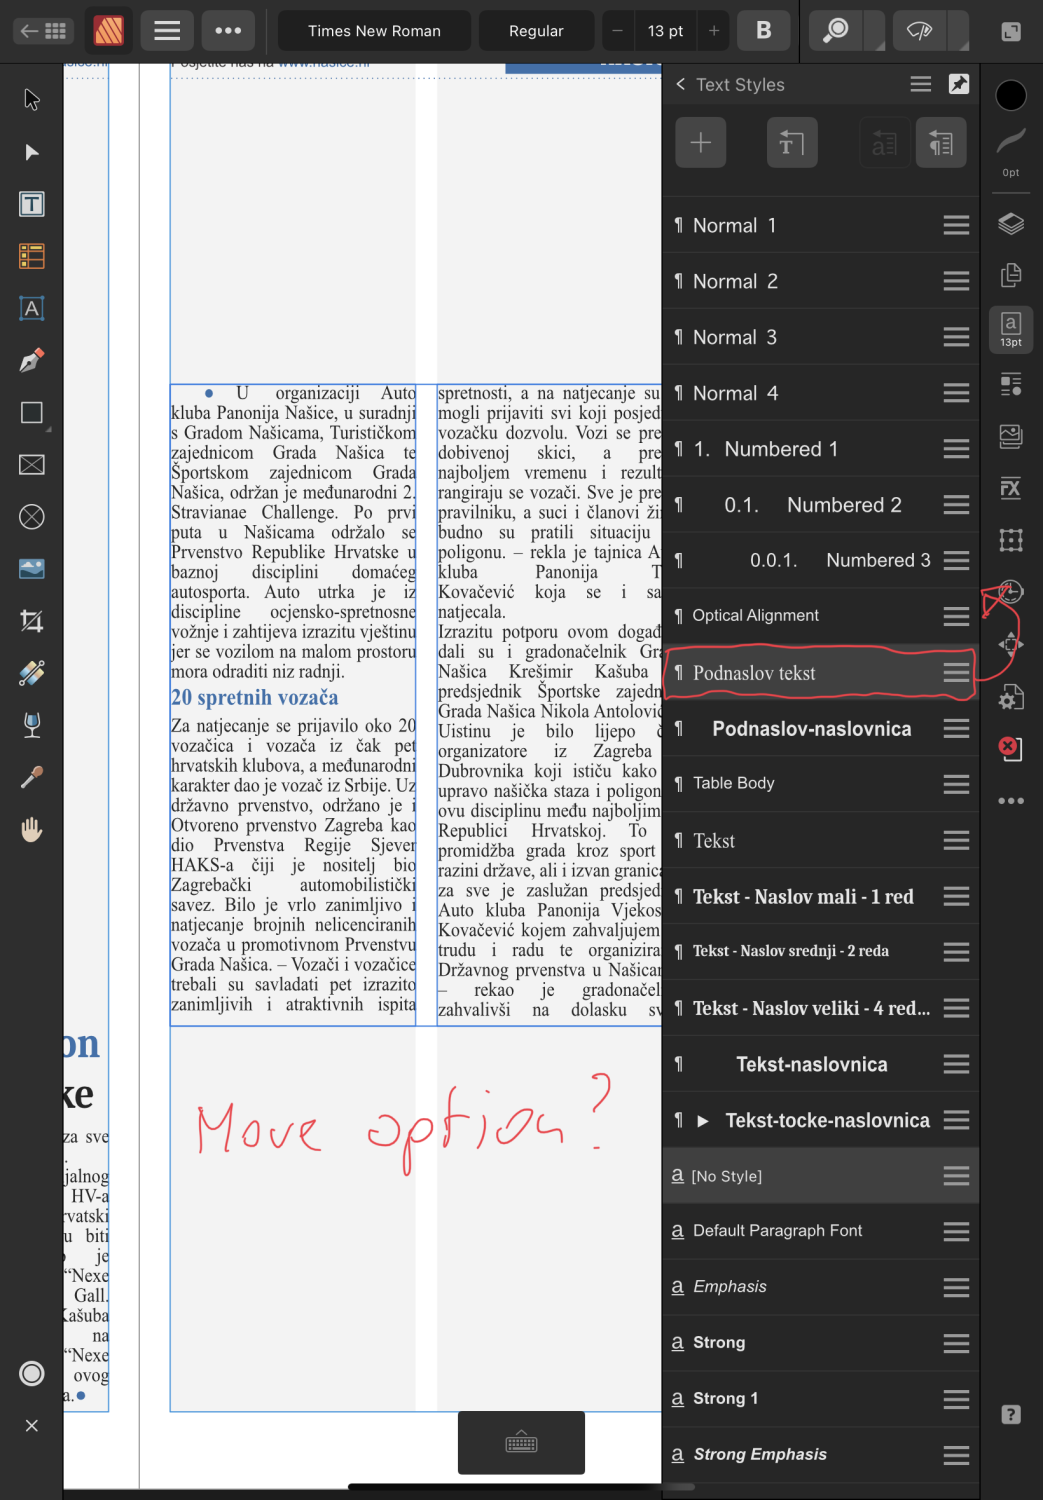Select the Frame Text tool
Viewport: 1043px width, 1500px height.
point(32,204)
